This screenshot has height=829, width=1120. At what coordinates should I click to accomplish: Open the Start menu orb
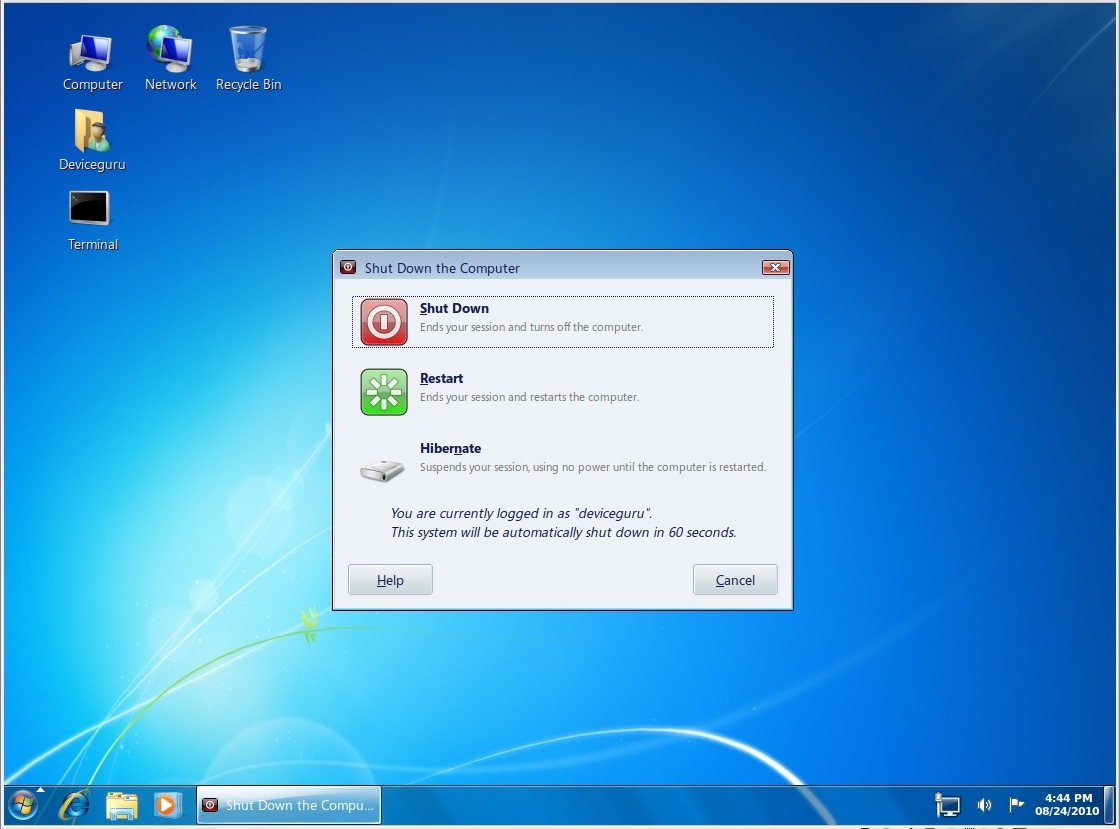(x=22, y=805)
